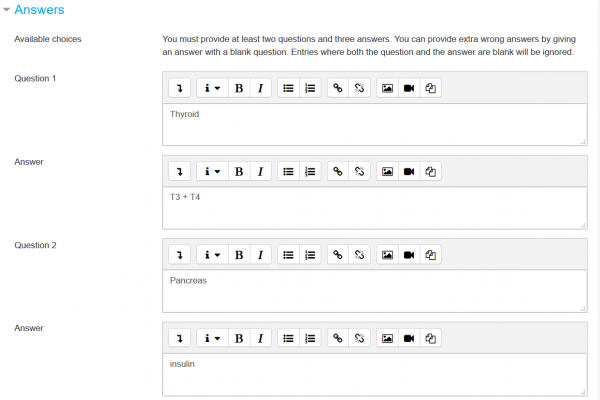Open paragraph styles dropdown for Question 1
Screen dimensions: 600x400
click(212, 88)
